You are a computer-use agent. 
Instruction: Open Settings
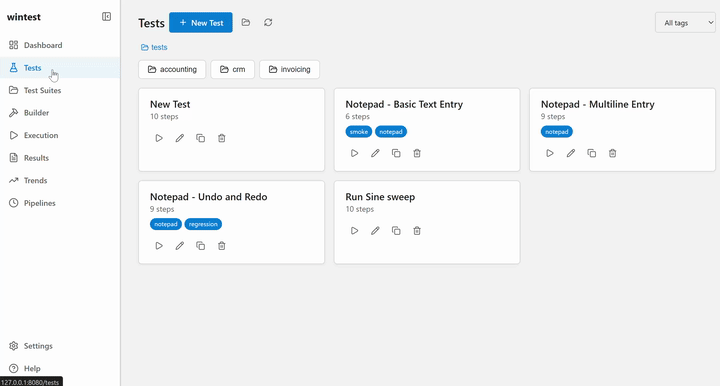60,346
